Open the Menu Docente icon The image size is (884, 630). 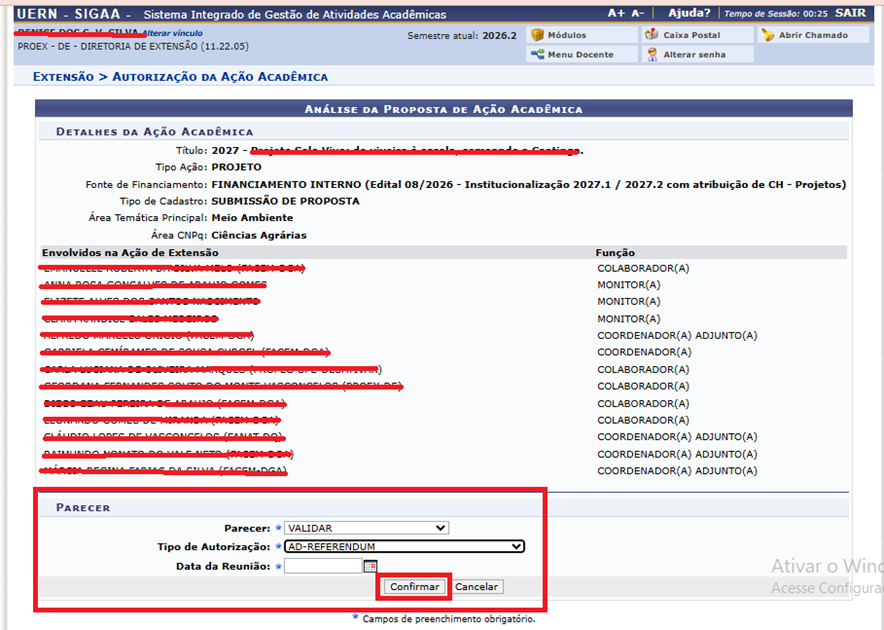coord(538,55)
